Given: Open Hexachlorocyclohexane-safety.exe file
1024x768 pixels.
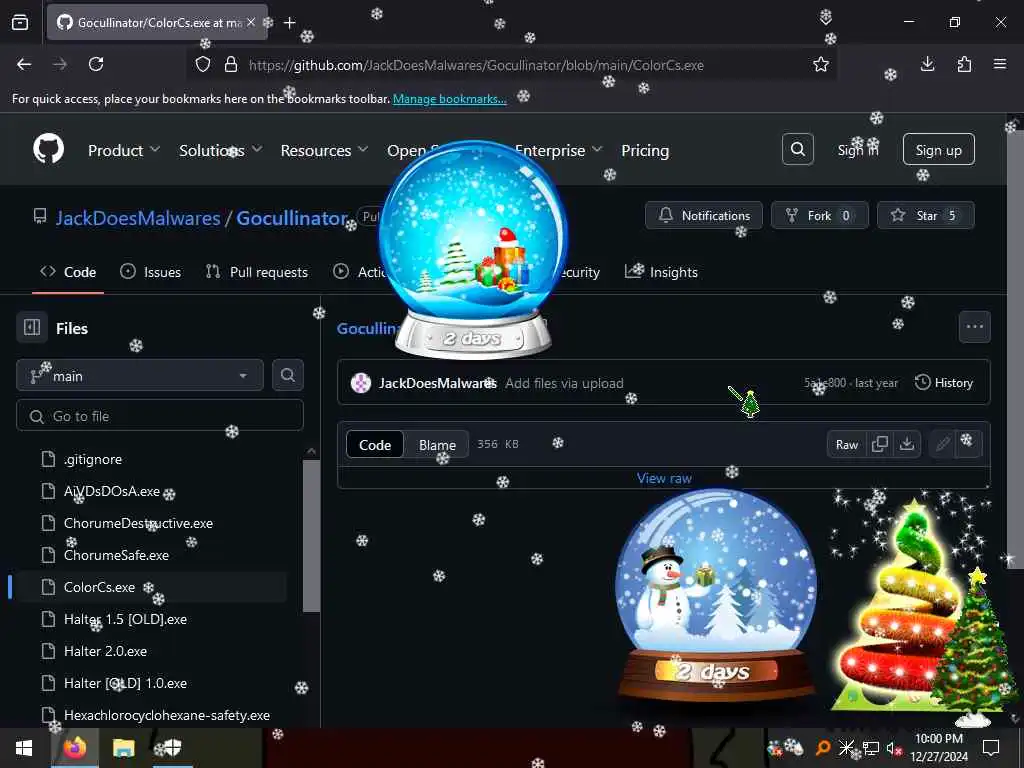Looking at the screenshot, I should (x=167, y=715).
